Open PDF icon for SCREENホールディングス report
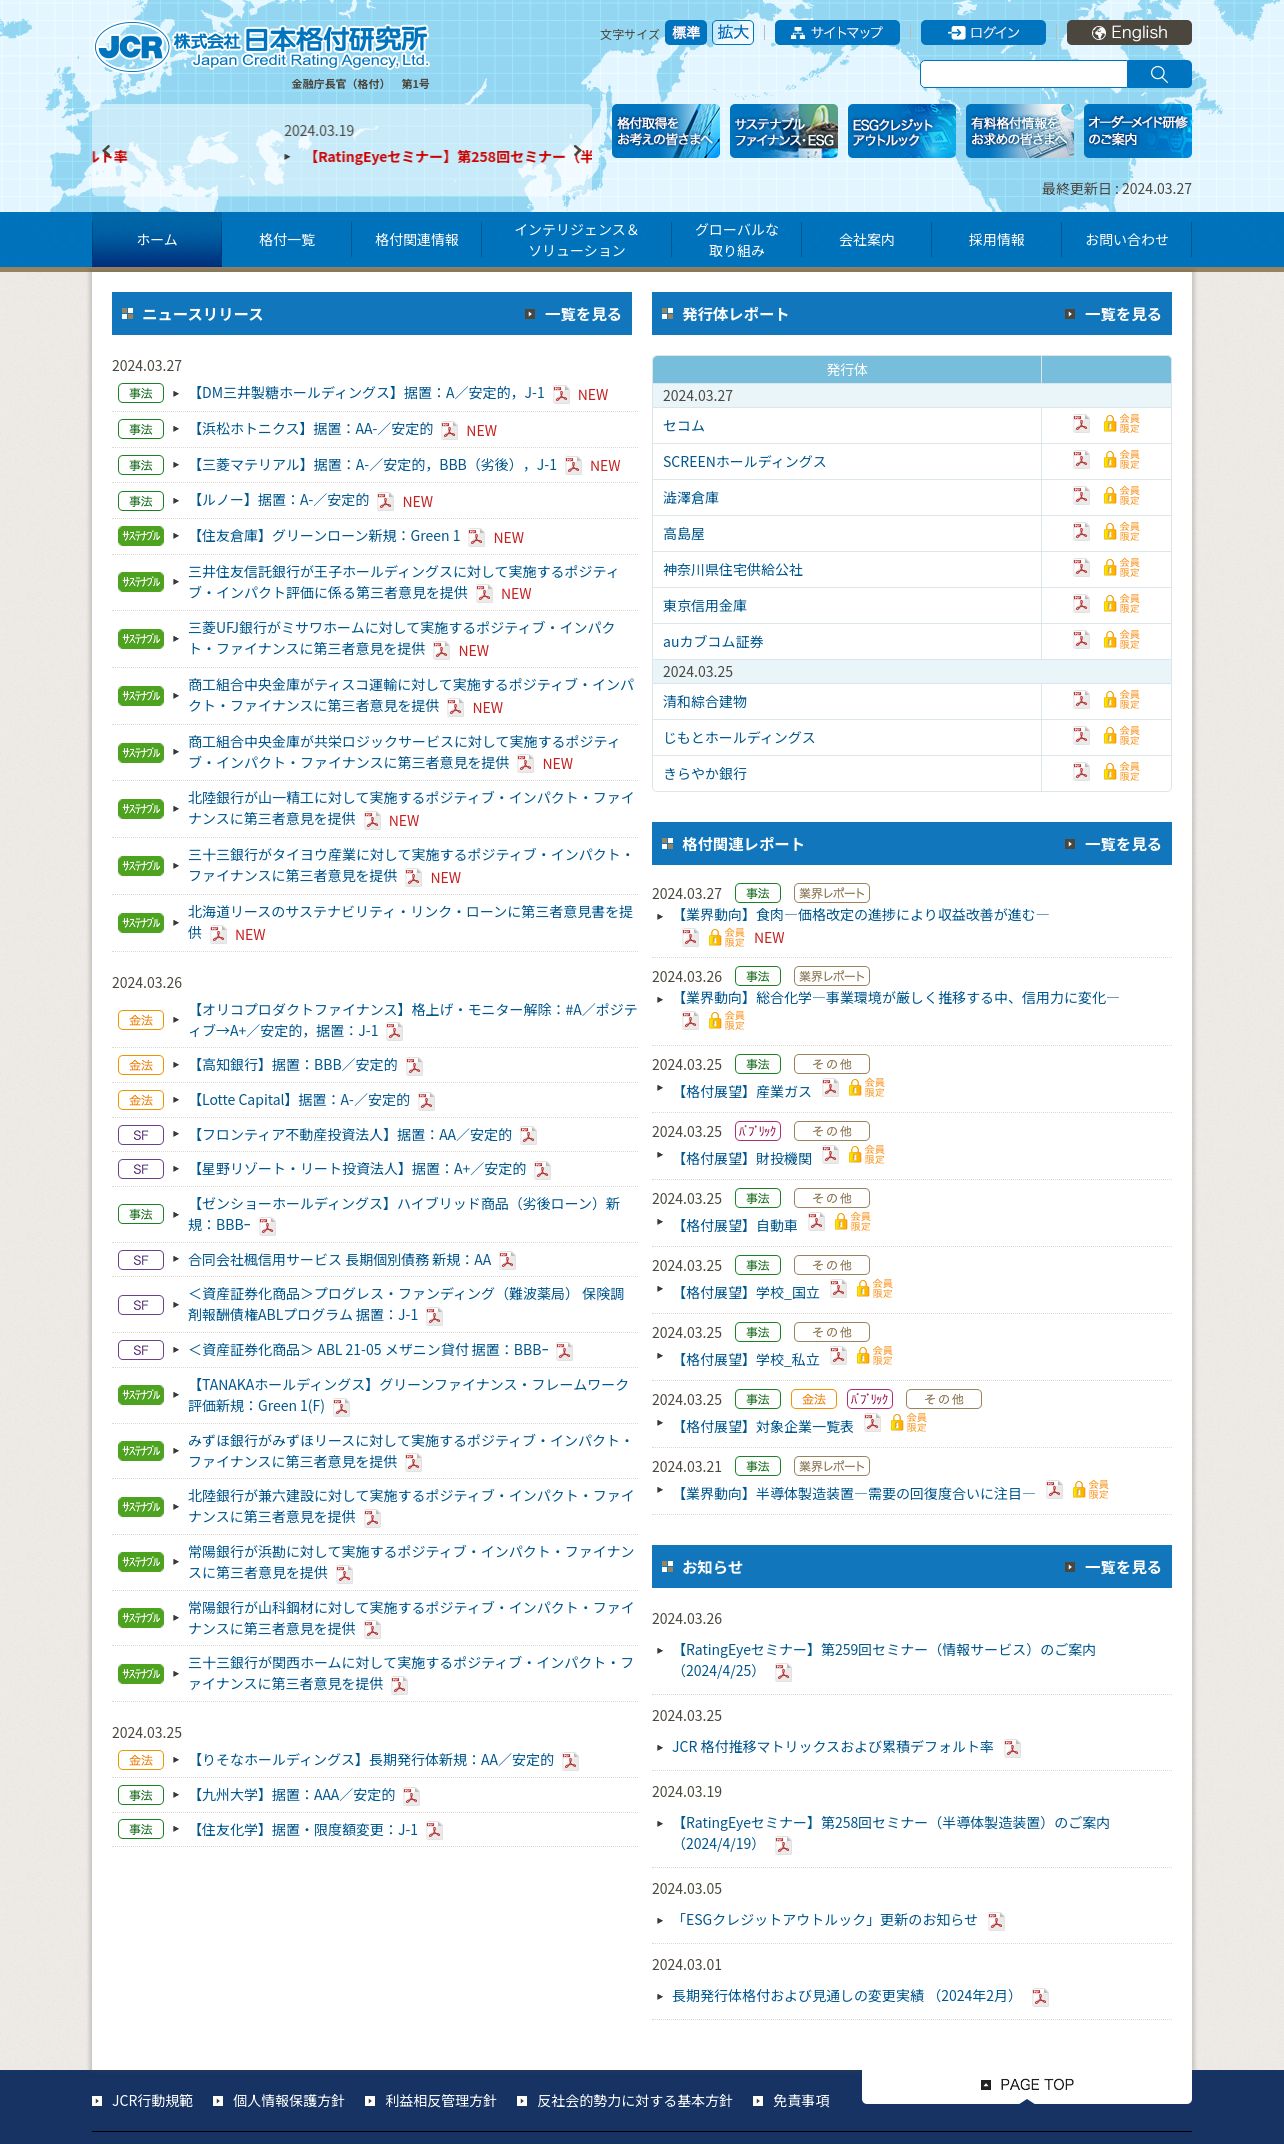The image size is (1284, 2144). pos(1081,460)
